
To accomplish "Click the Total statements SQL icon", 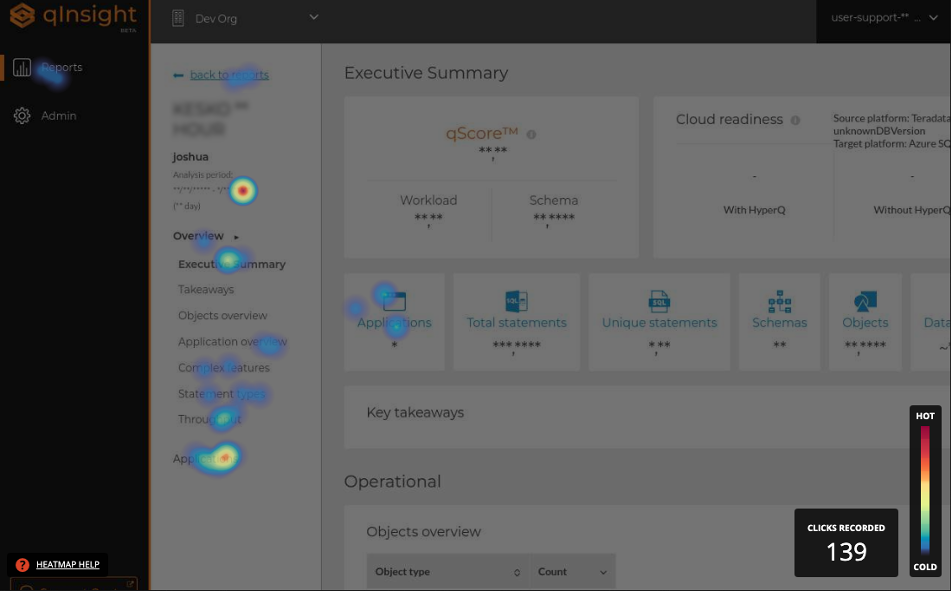I will pos(516,299).
